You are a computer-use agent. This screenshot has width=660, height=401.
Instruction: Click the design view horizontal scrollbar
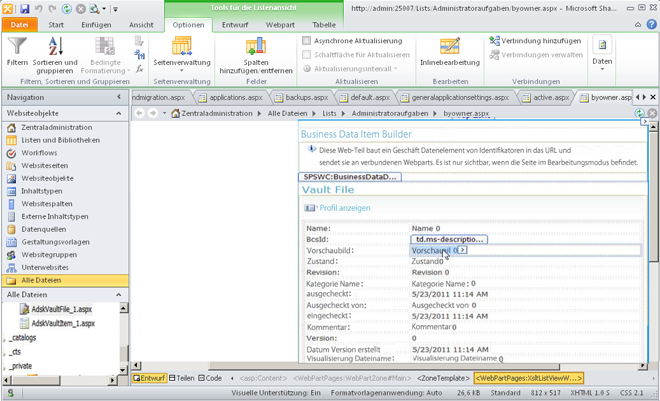pos(387,366)
